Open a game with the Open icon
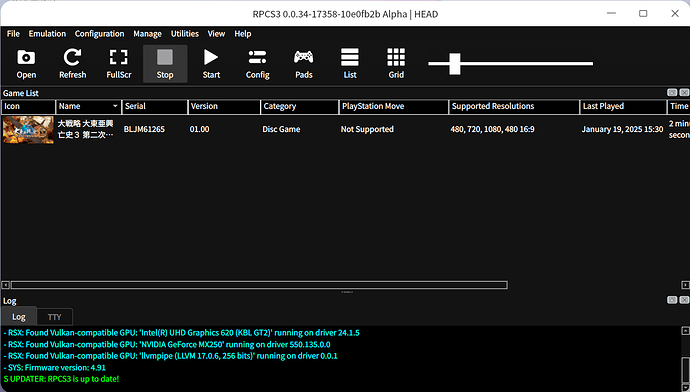Viewport: 690px width, 392px height. click(x=26, y=64)
